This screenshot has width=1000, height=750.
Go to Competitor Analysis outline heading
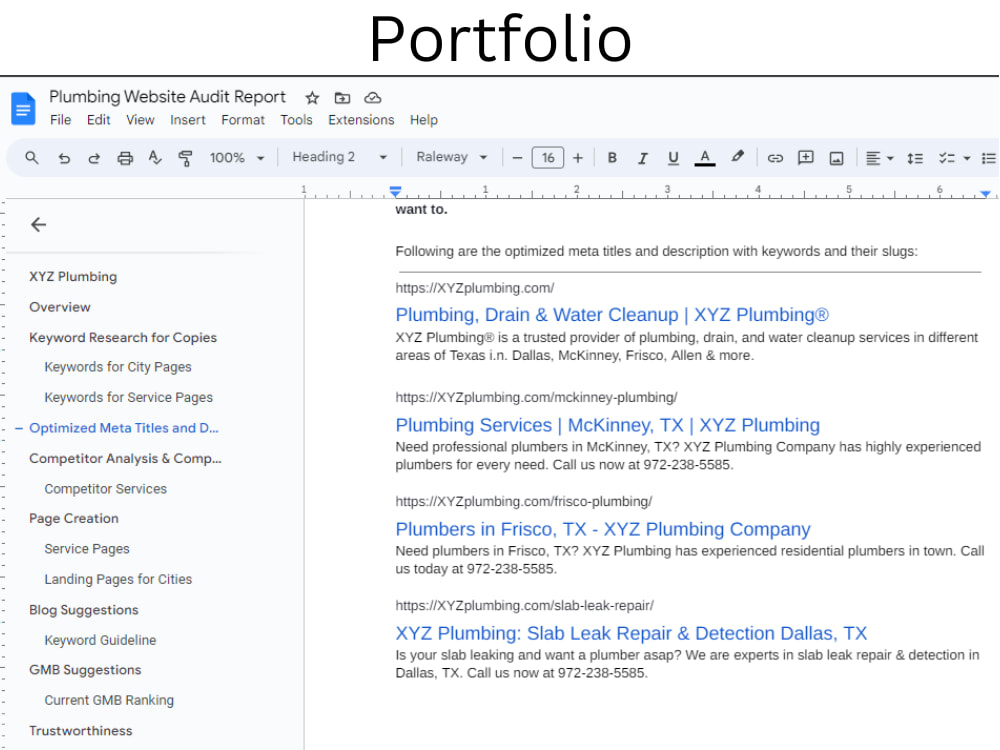[125, 459]
